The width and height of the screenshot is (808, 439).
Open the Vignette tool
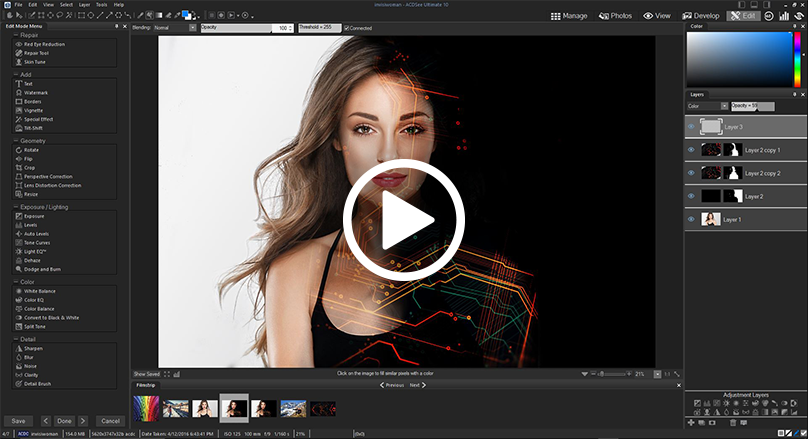[35, 110]
